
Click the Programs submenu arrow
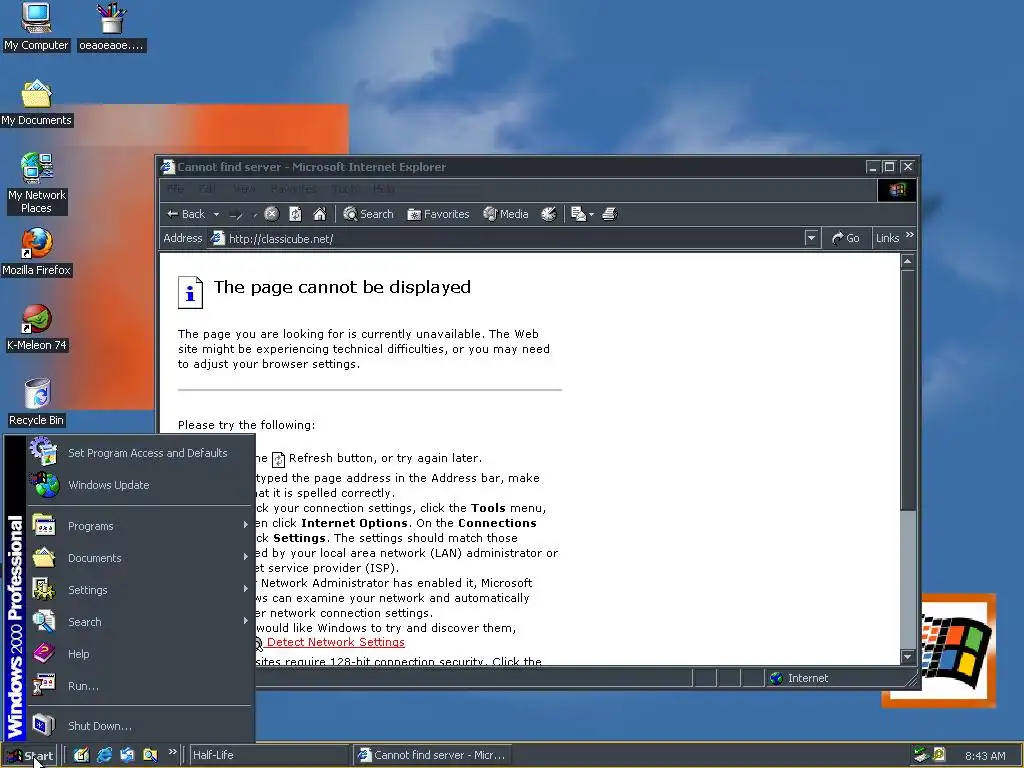(x=246, y=525)
